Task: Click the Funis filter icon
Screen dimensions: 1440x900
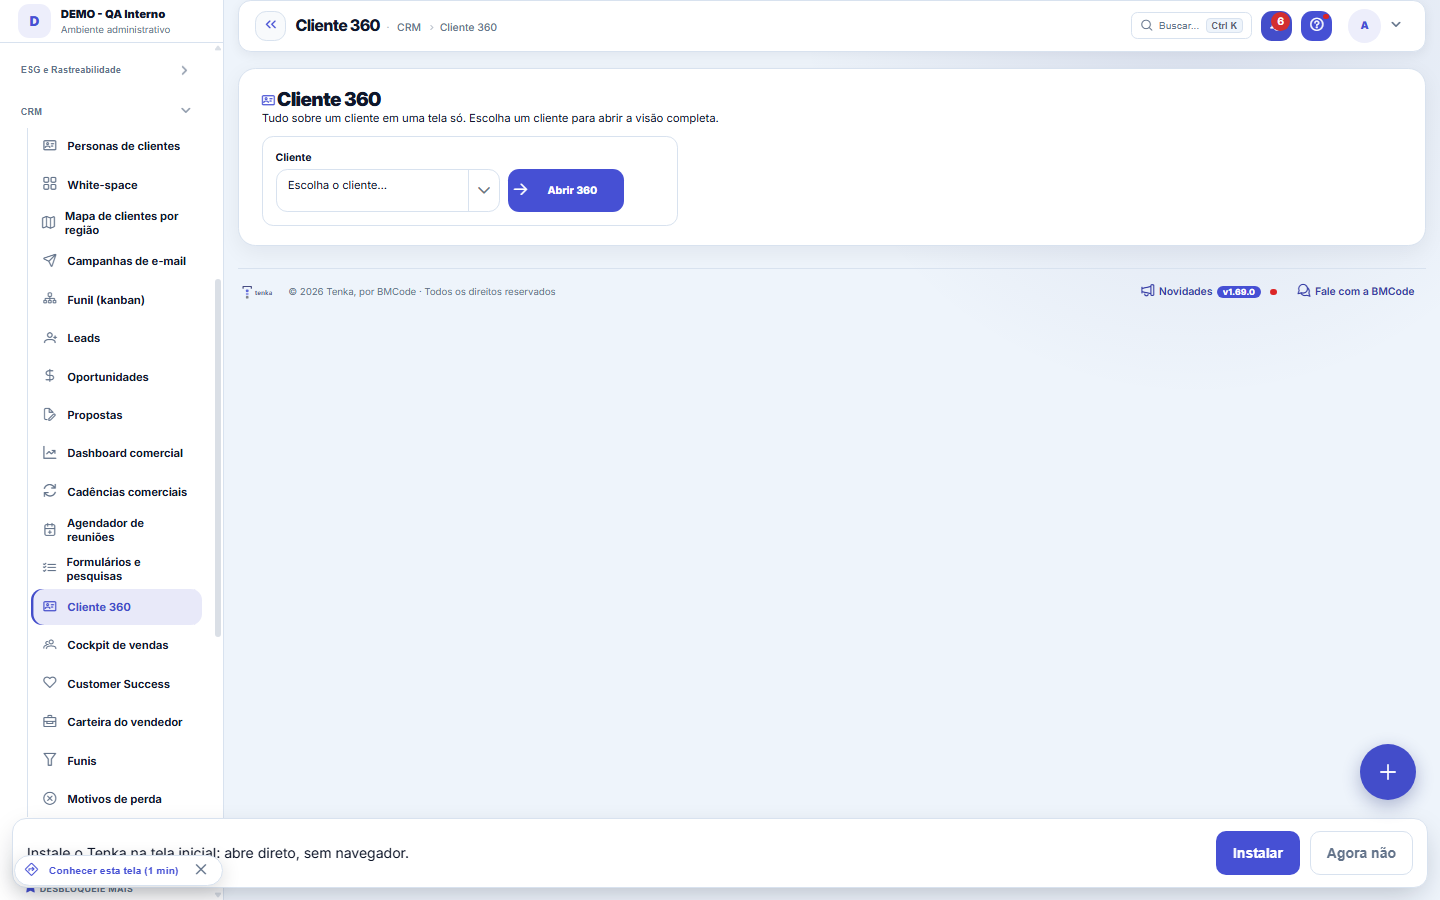Action: pos(50,760)
